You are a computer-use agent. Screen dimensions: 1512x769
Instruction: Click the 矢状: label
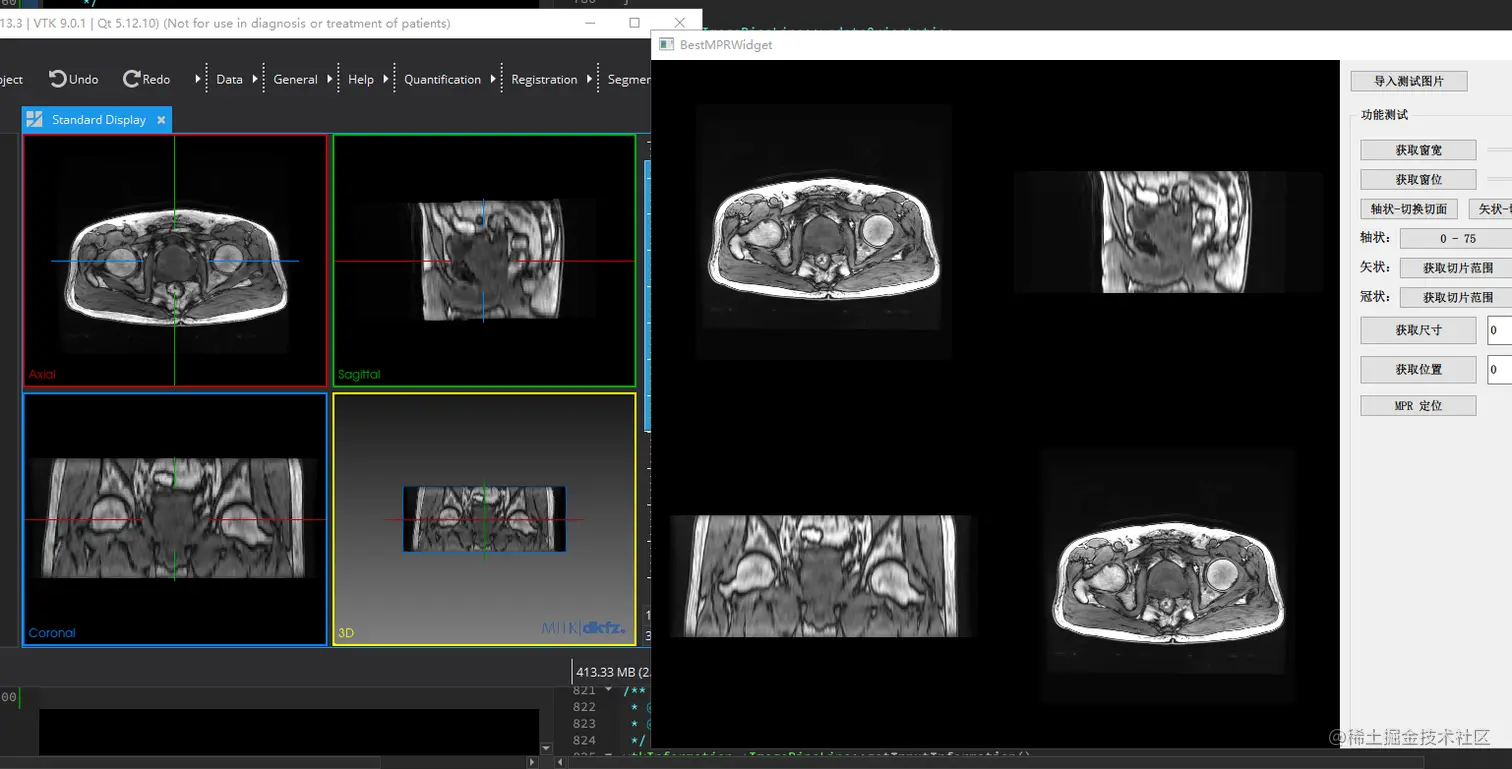(x=1375, y=268)
